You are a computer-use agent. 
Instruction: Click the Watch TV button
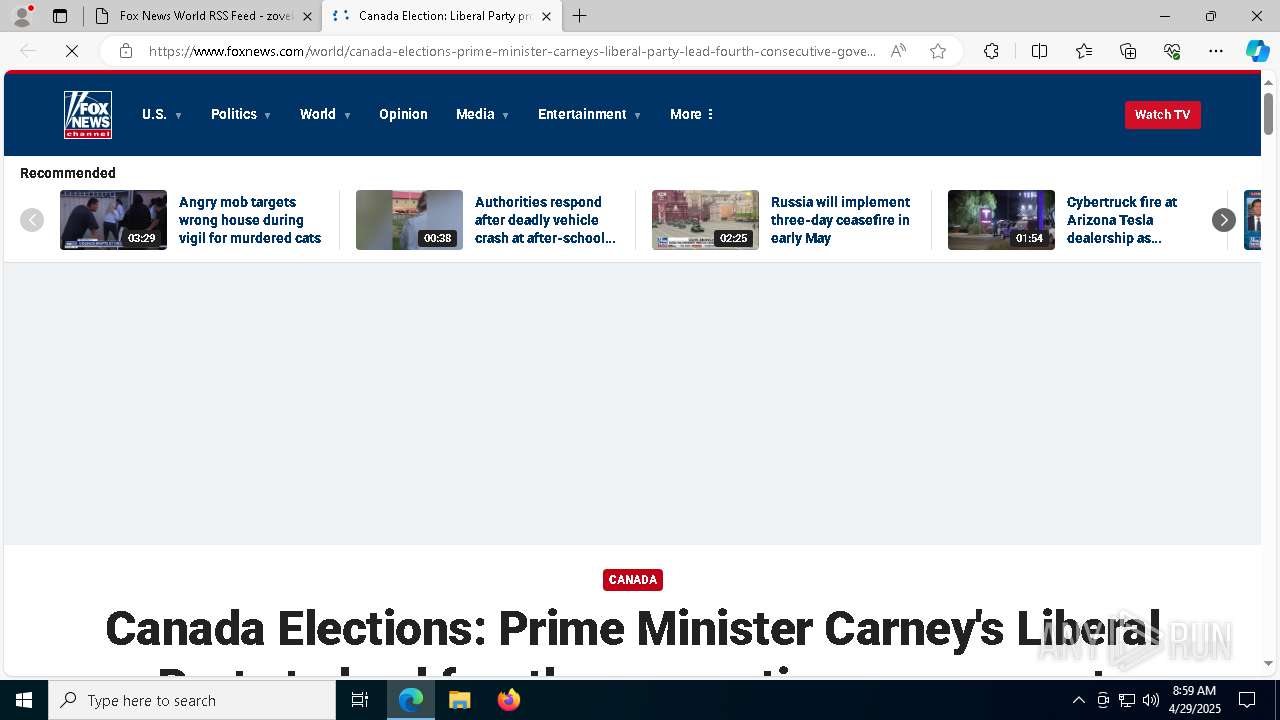pos(1162,114)
